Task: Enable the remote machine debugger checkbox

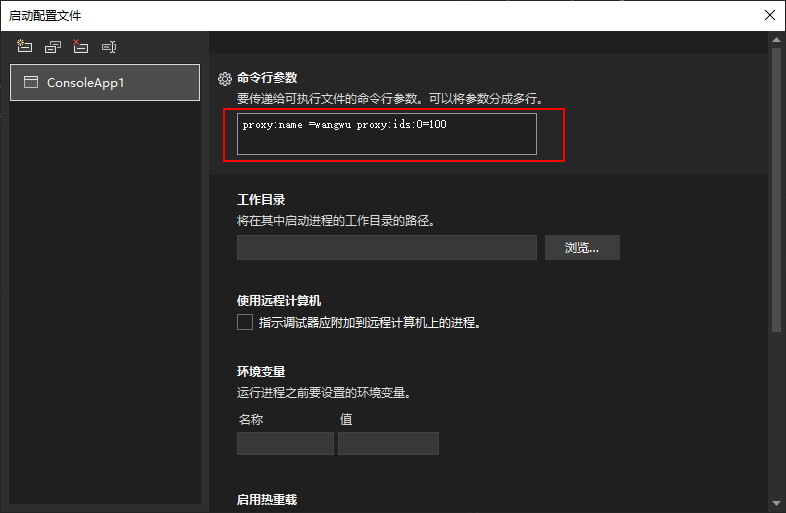Action: pos(245,322)
